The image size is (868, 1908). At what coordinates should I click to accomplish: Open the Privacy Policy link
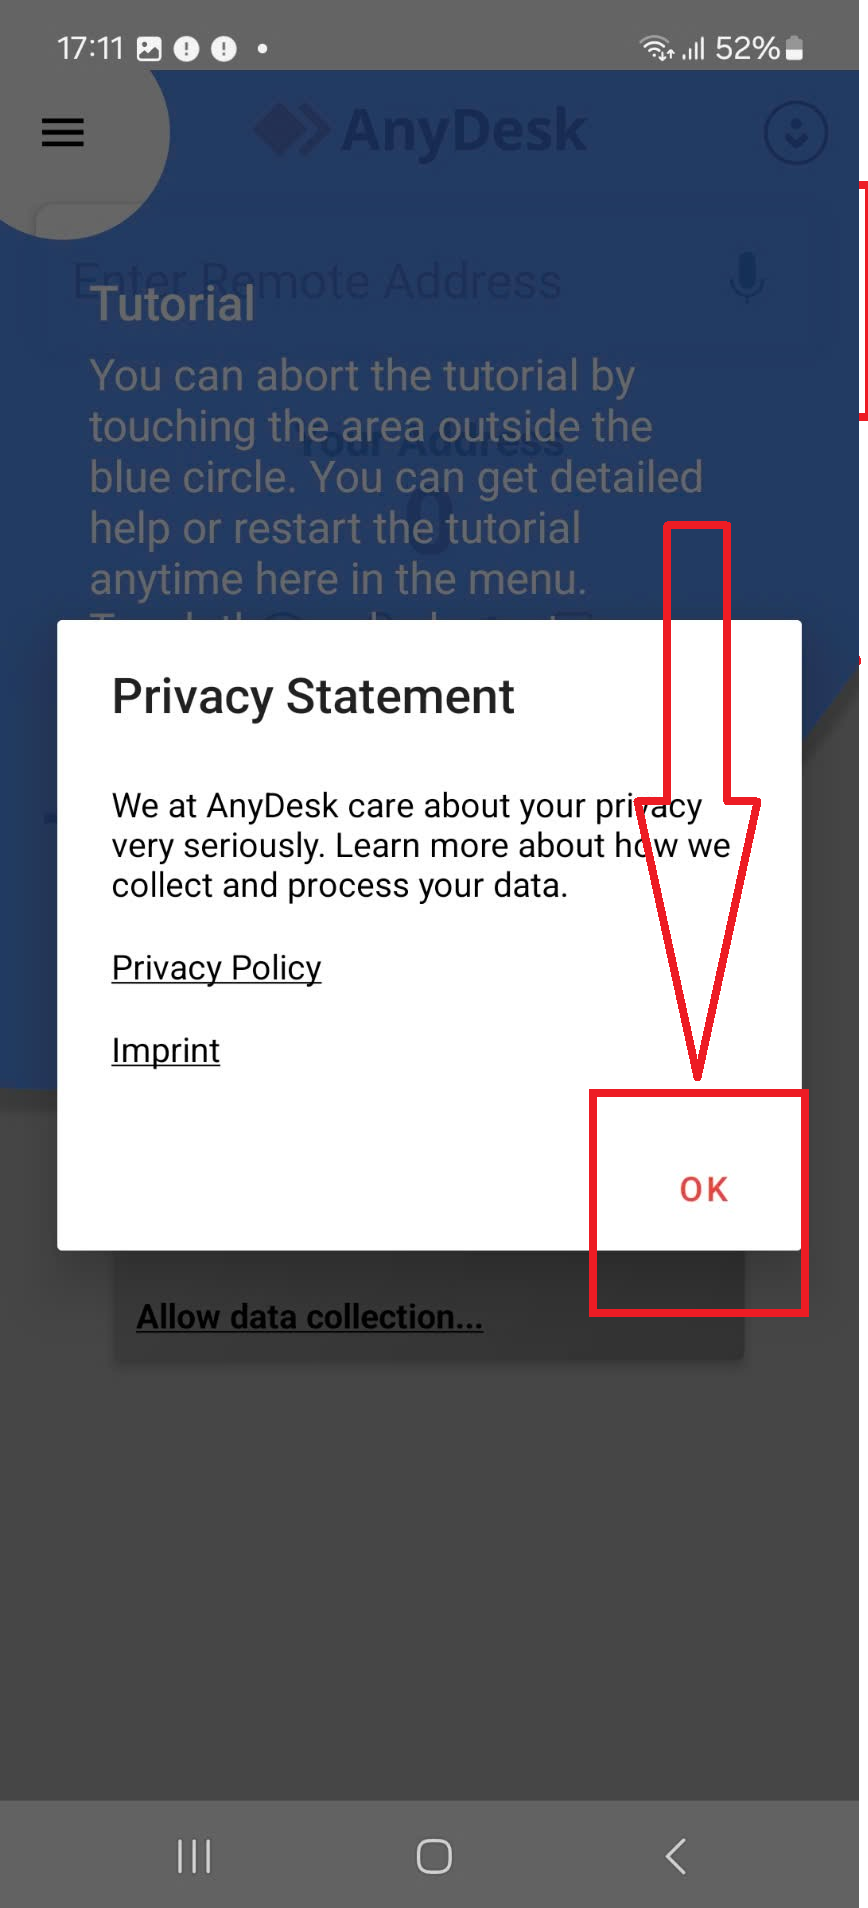pyautogui.click(x=216, y=968)
